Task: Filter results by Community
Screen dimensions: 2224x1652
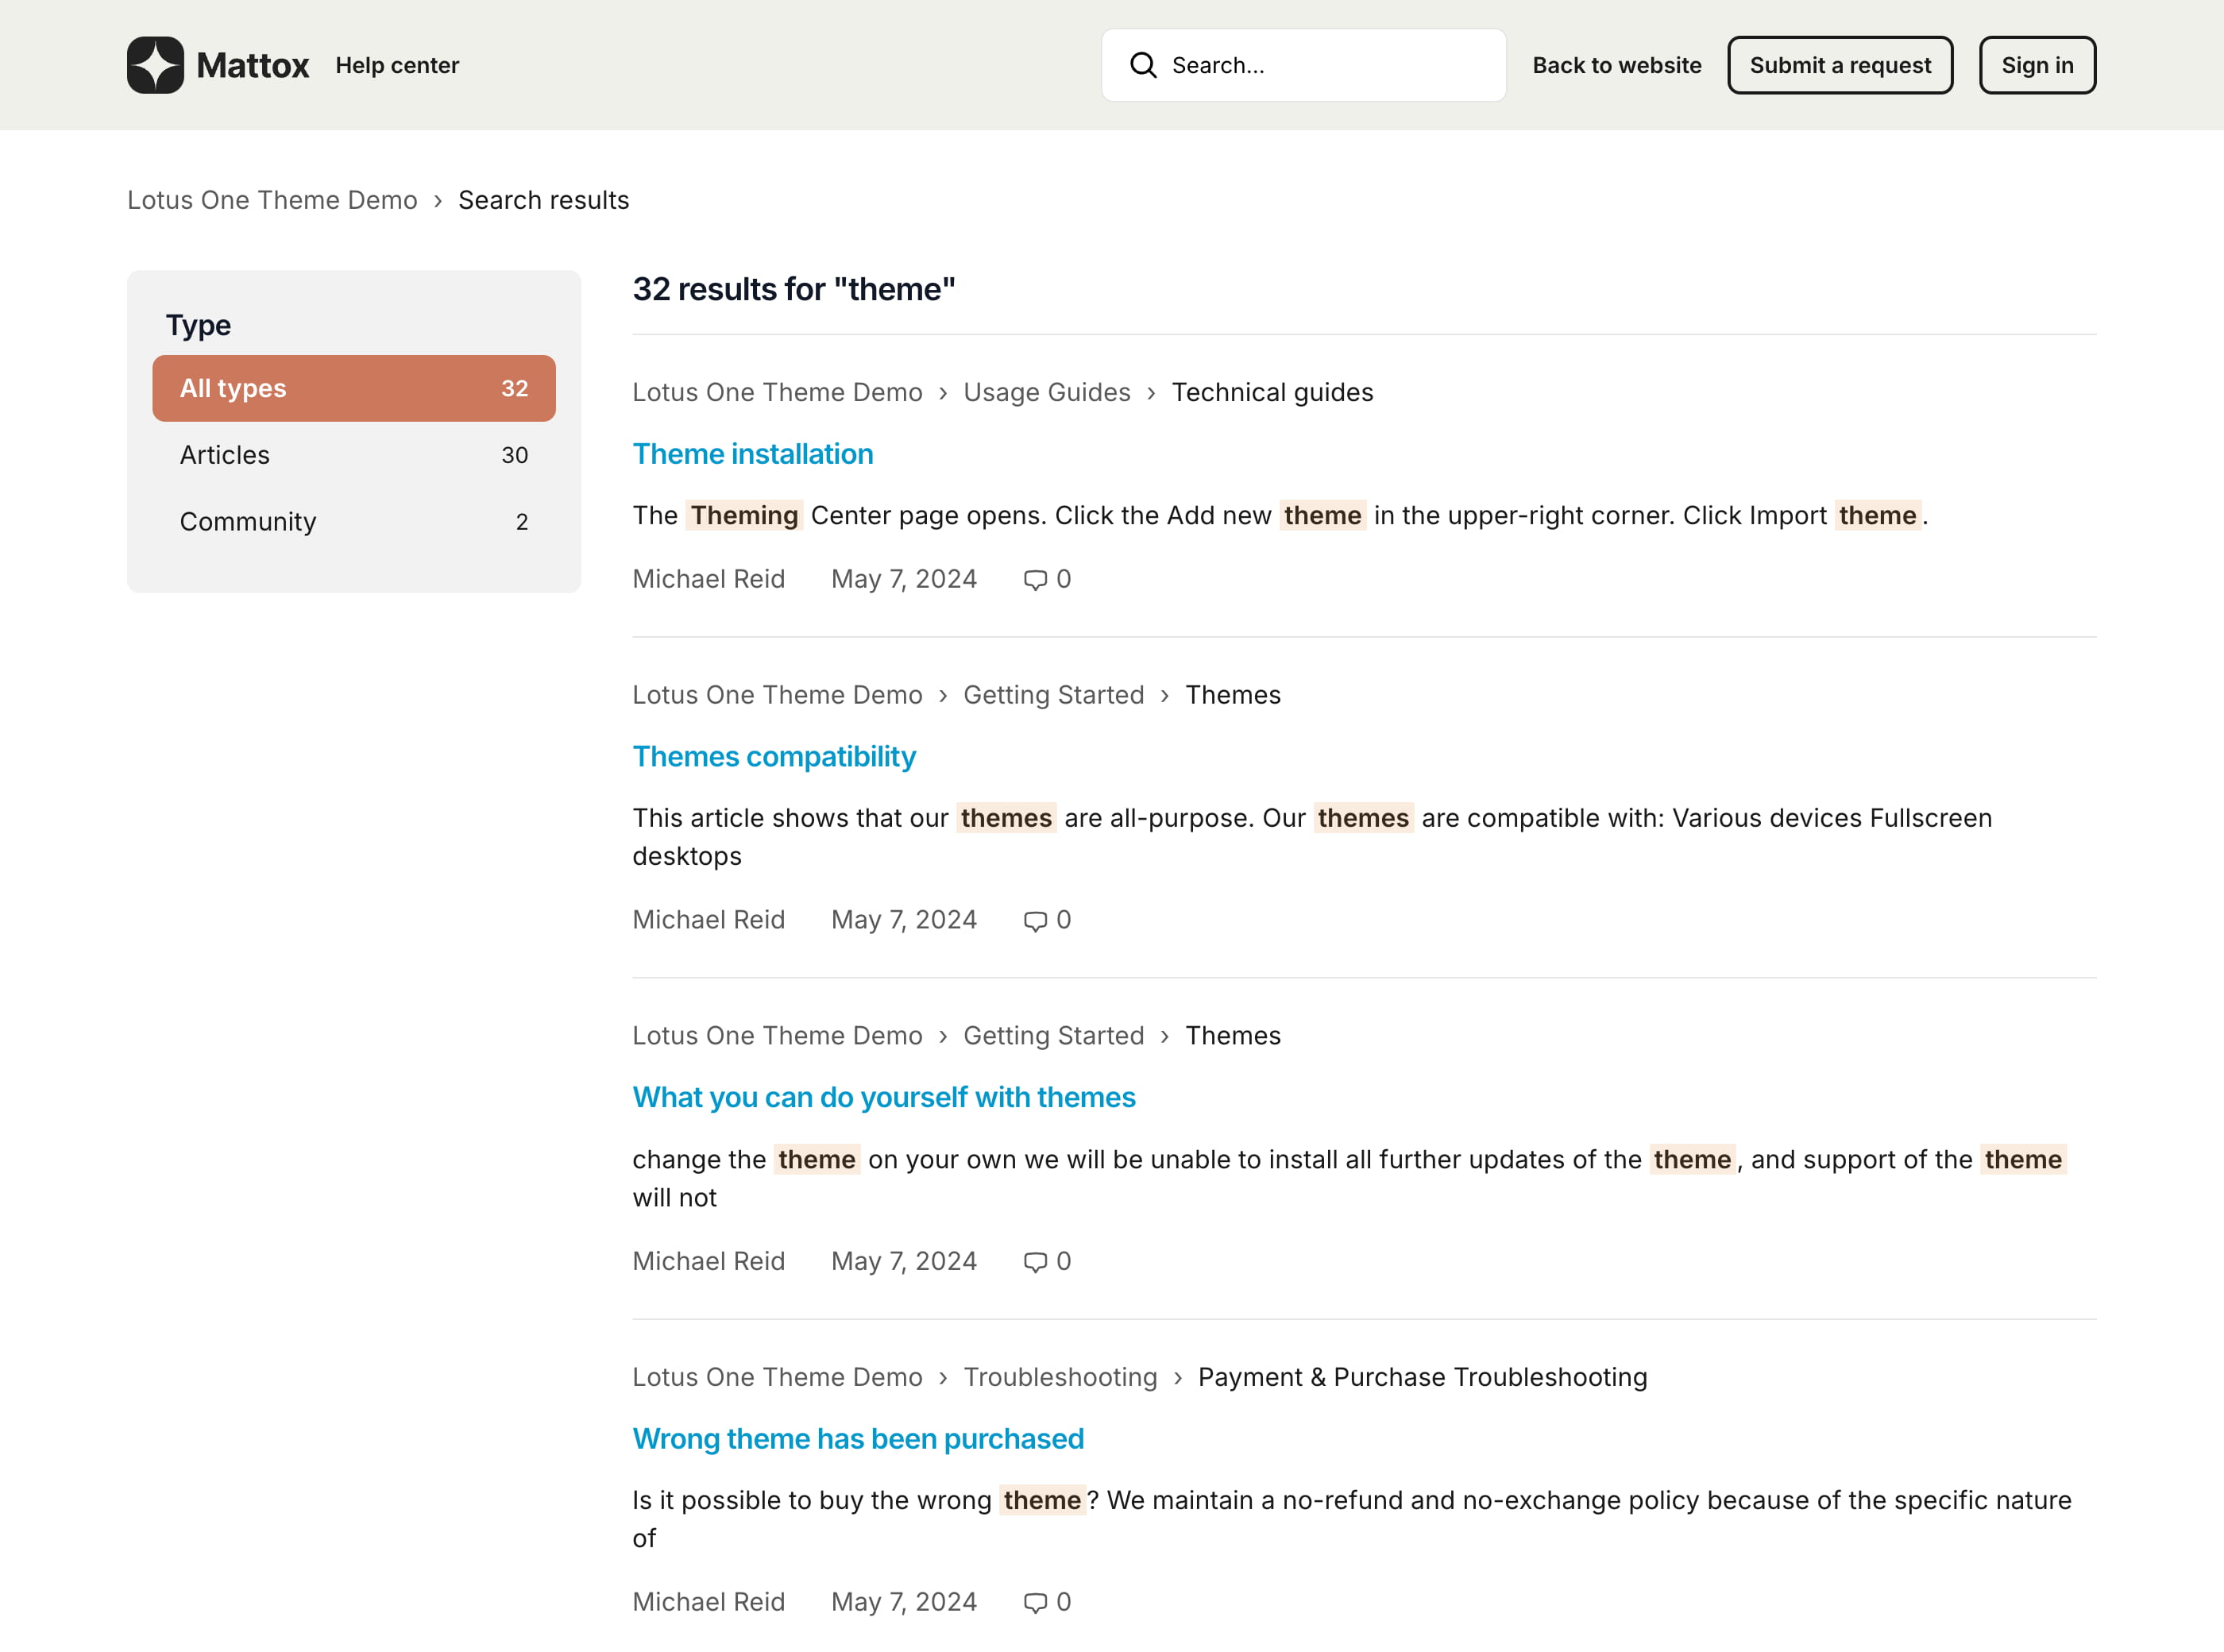Action: click(353, 521)
